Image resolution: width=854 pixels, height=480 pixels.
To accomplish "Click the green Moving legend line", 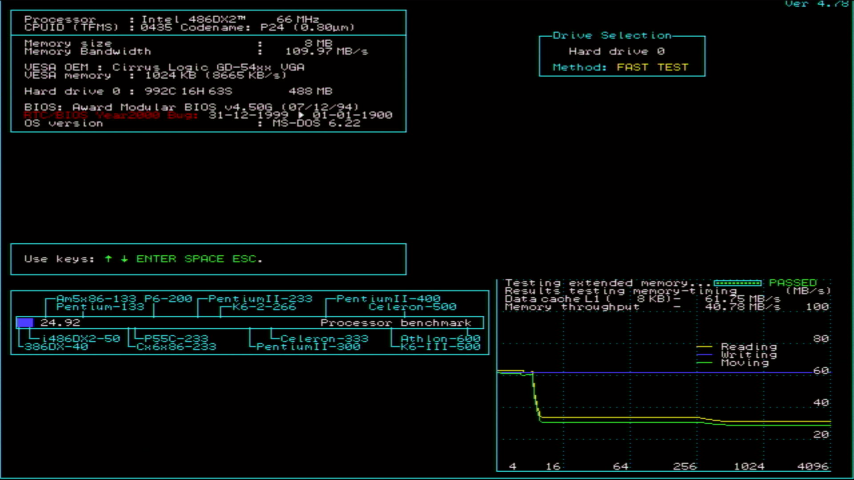I will (x=707, y=363).
